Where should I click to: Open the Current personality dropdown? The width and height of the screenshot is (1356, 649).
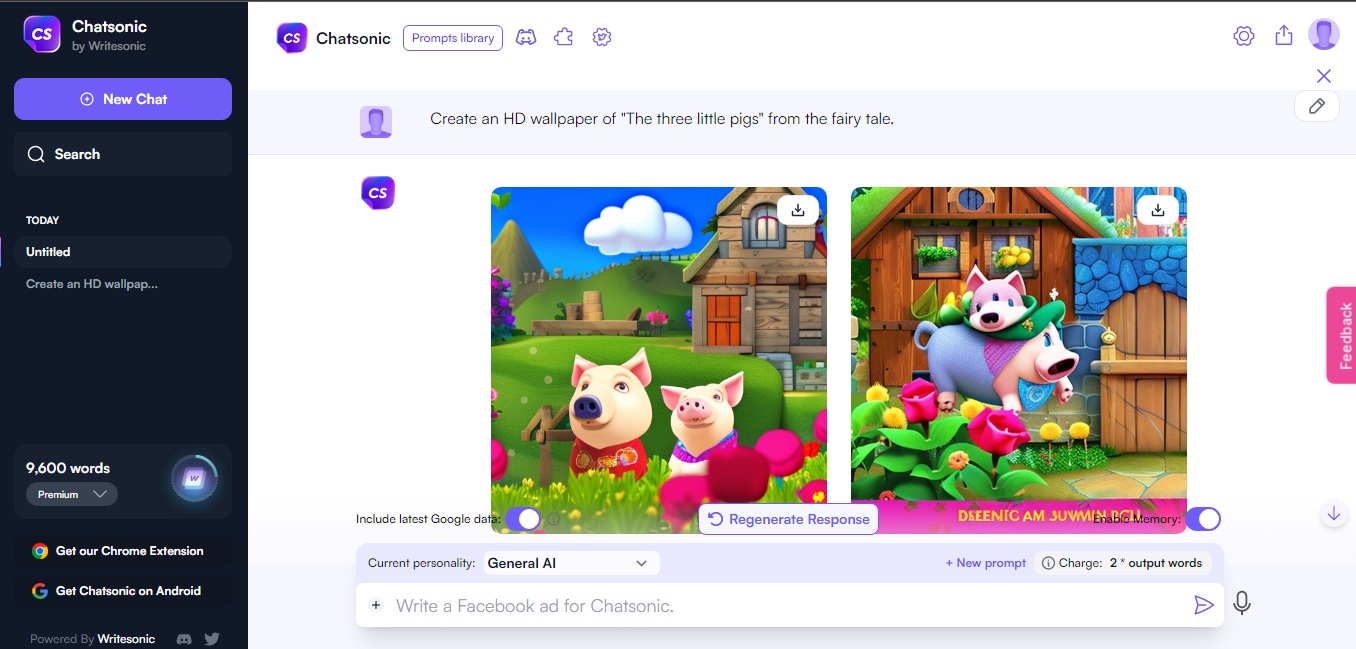(571, 563)
